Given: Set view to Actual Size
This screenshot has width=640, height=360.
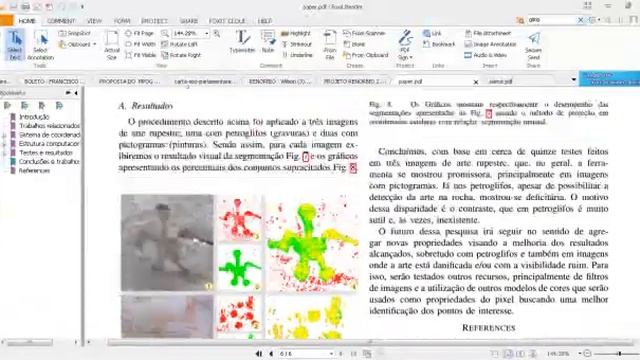Looking at the screenshot, I should point(111,45).
